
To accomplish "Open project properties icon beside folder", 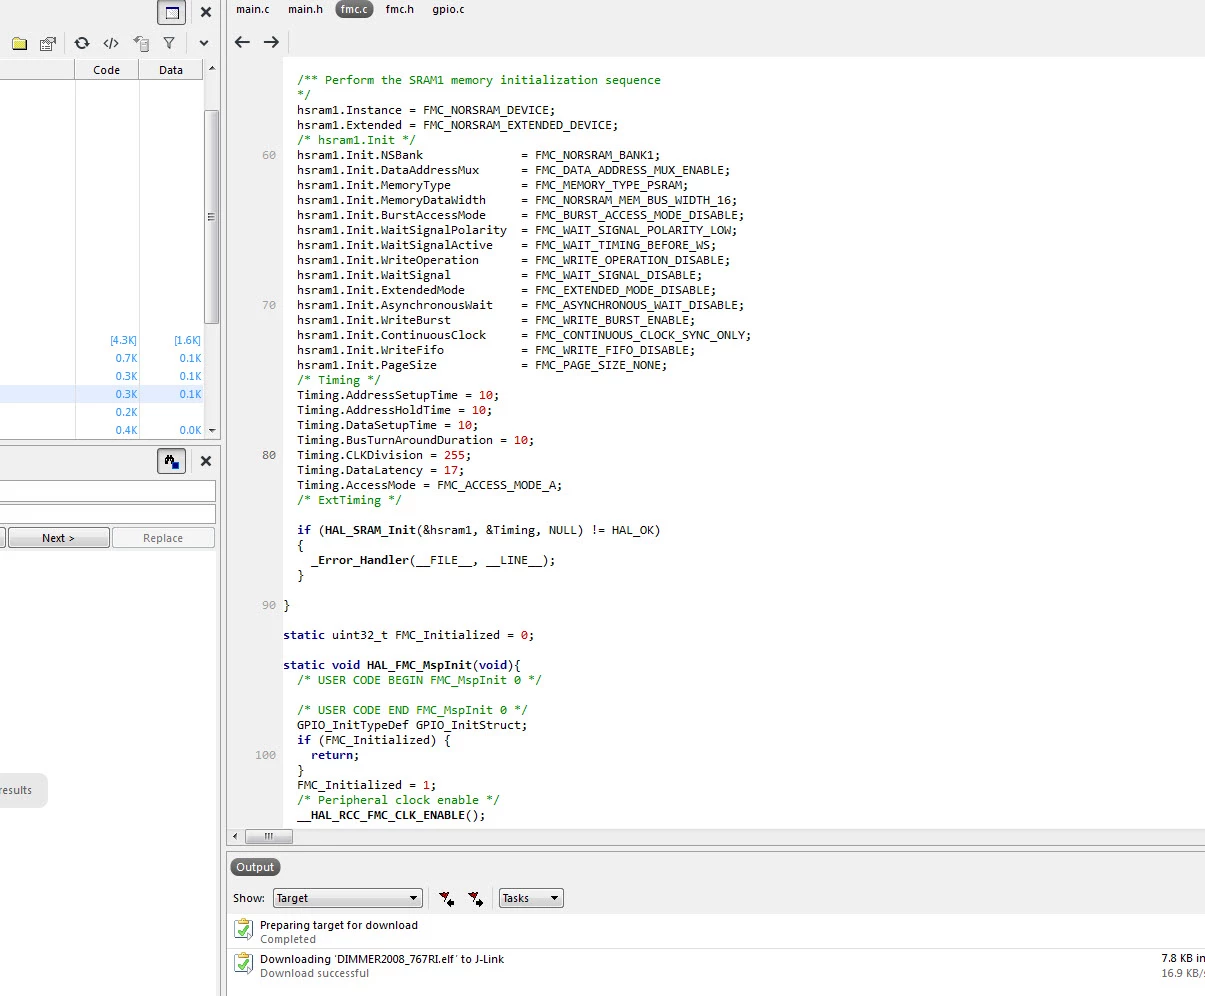I will point(47,43).
